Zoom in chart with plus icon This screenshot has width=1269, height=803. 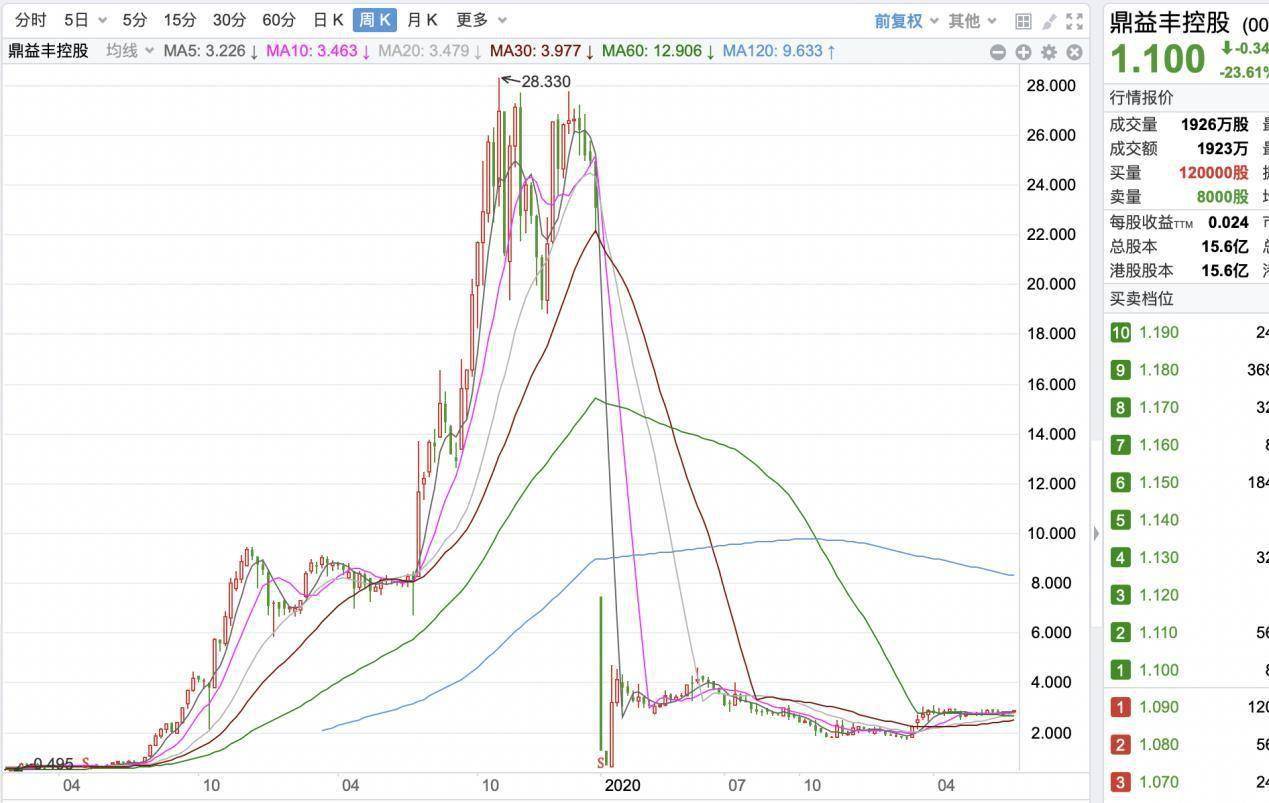tap(1023, 52)
